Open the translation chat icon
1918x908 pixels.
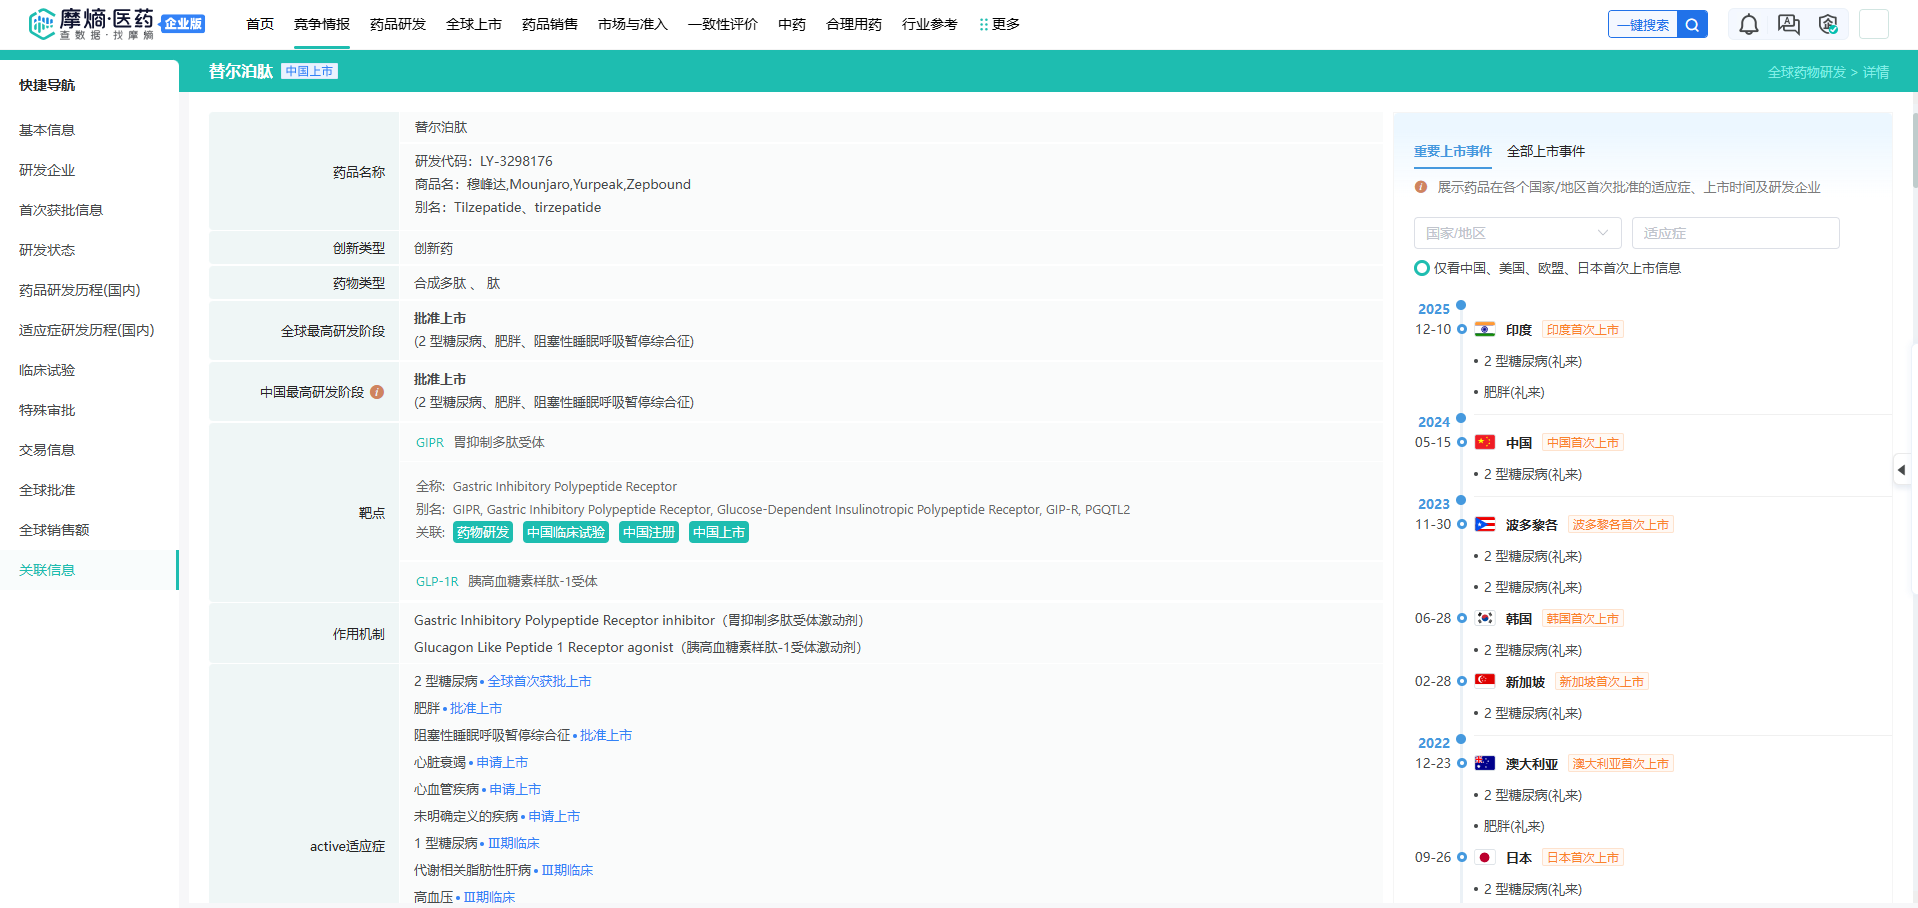pyautogui.click(x=1788, y=25)
